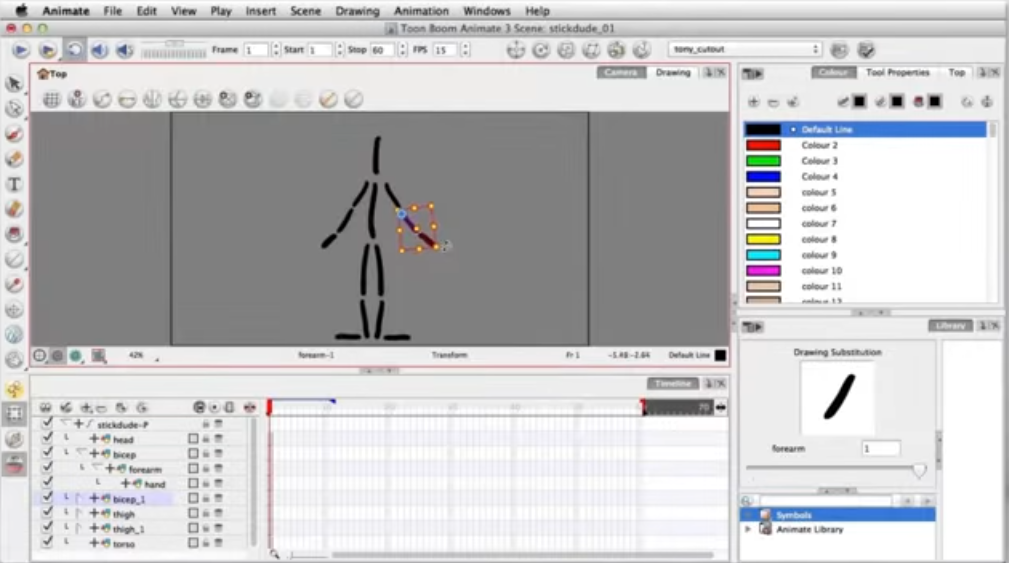
Task: Click the FPS input field
Action: point(445,50)
